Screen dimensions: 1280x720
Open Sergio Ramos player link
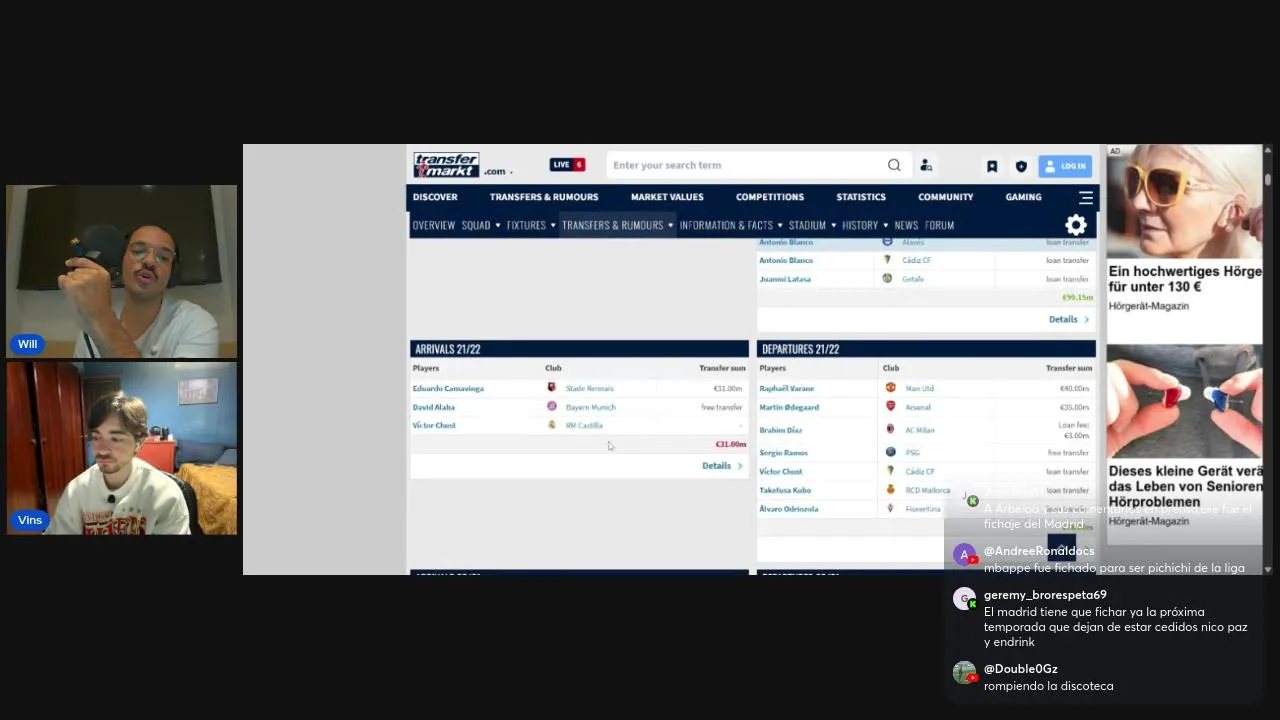(x=783, y=452)
